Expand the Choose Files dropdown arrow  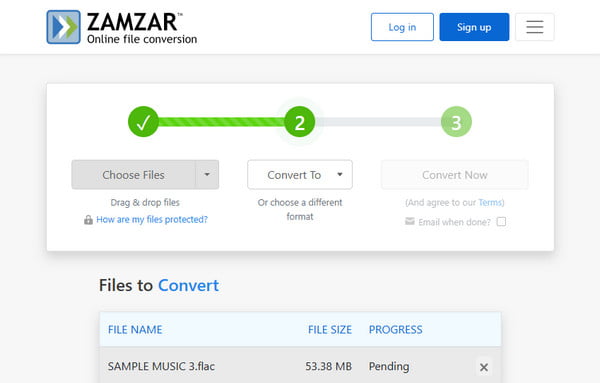click(207, 175)
